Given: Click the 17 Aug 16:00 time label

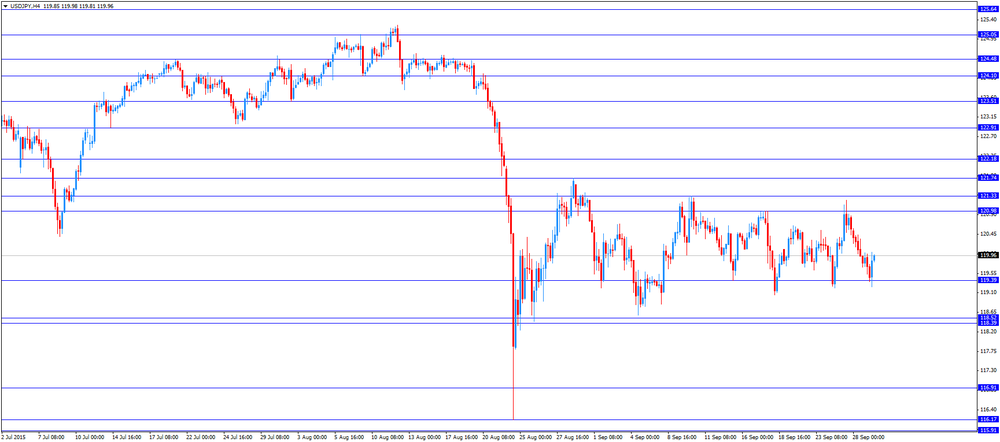Looking at the screenshot, I should [x=460, y=438].
